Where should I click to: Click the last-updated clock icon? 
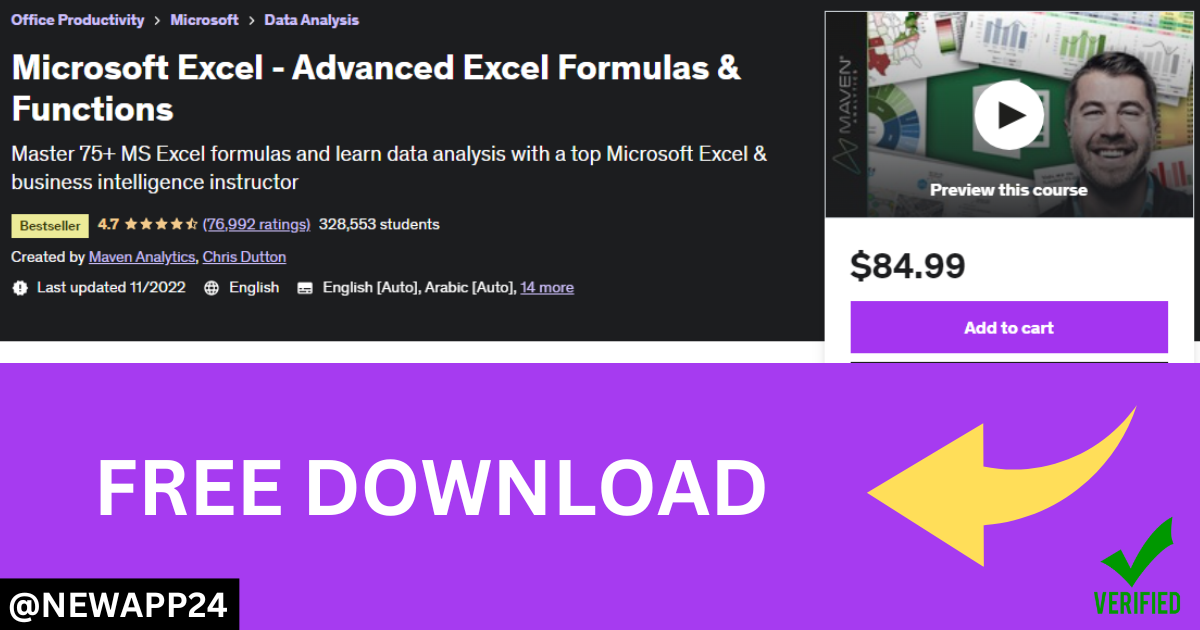pos(20,288)
